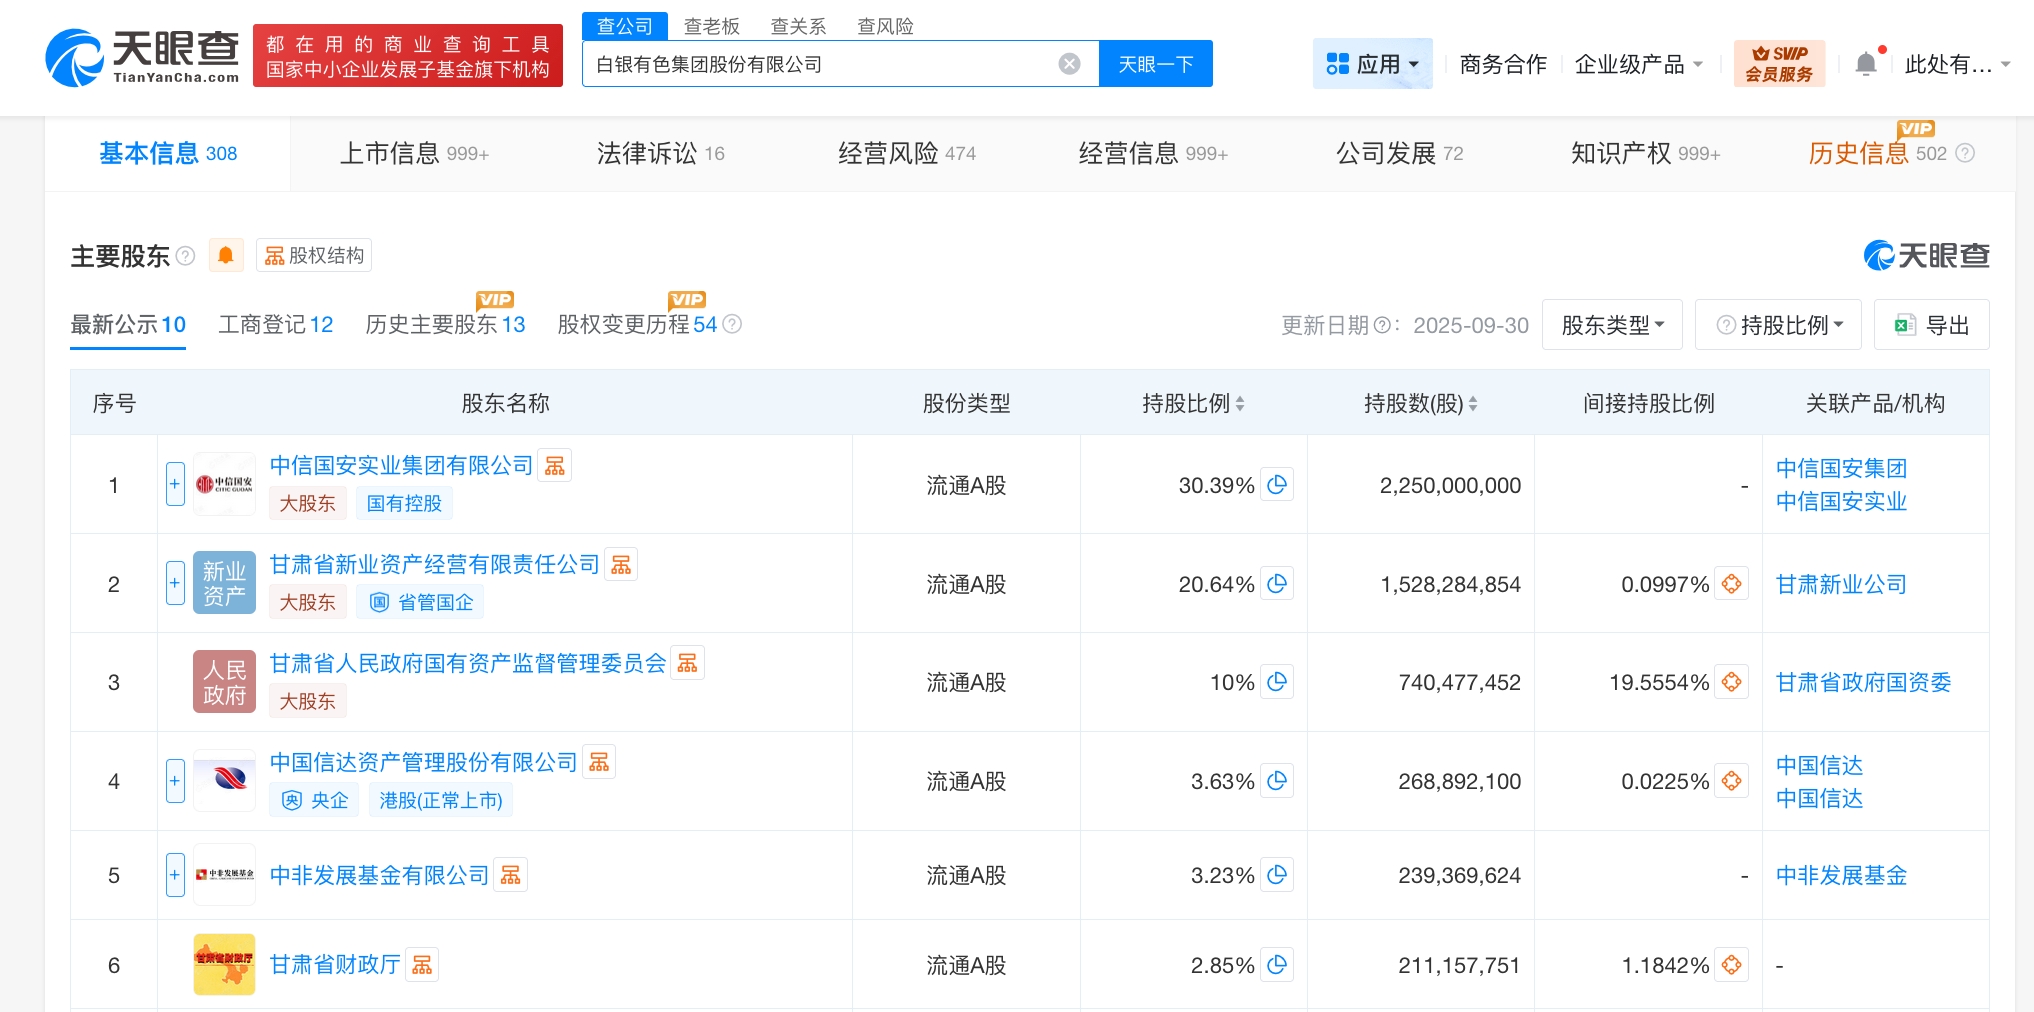This screenshot has width=2034, height=1012.
Task: Click the help icon next to 主要股东
Action: coord(186,256)
